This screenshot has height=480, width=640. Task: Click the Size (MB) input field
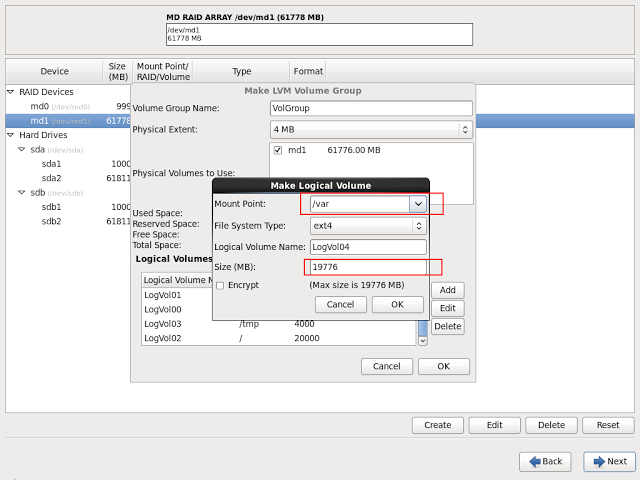point(370,267)
